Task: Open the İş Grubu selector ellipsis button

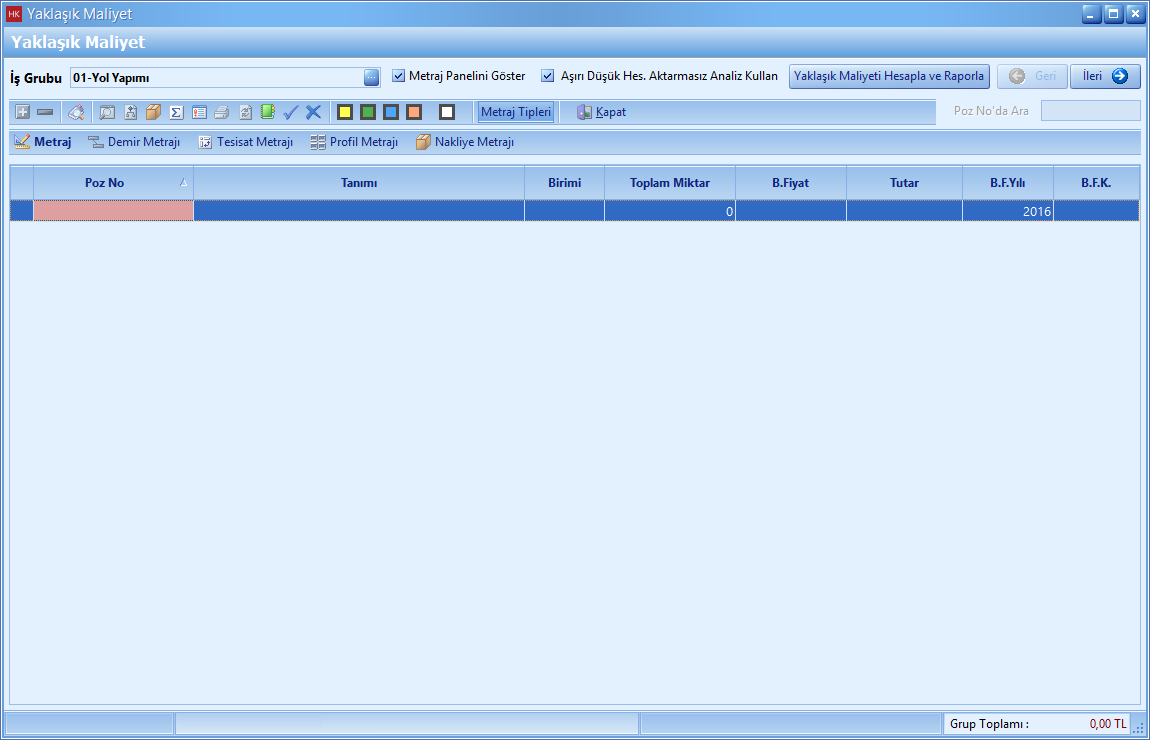Action: pos(371,77)
